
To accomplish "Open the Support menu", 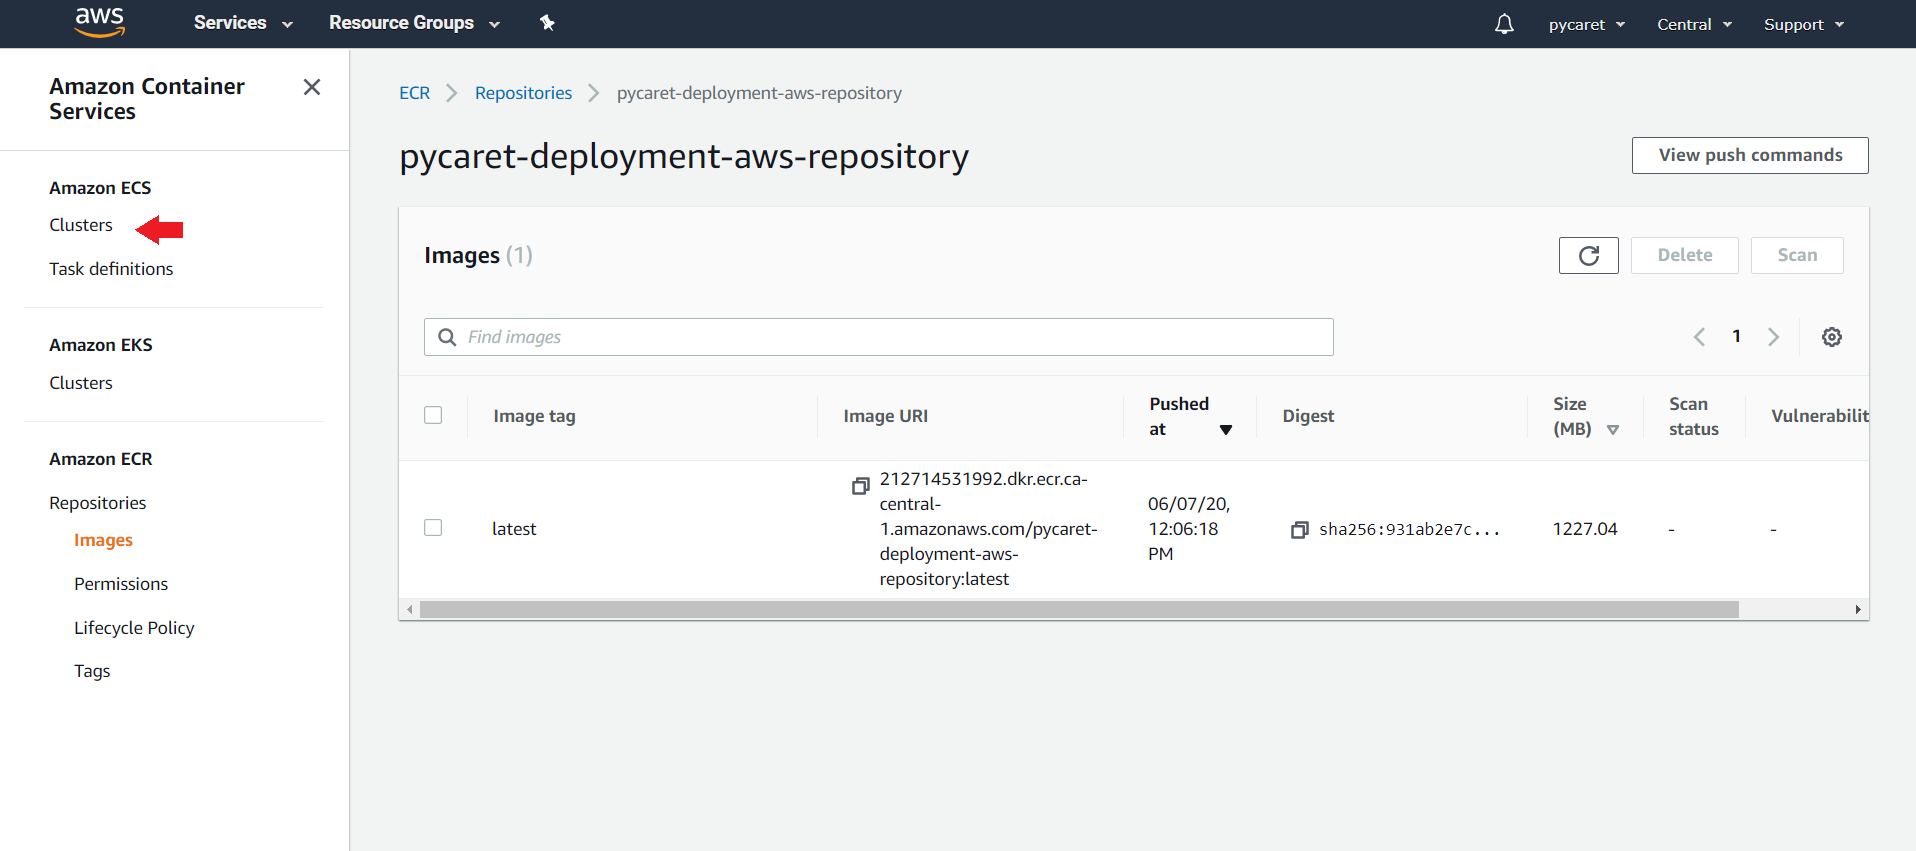I will point(1803,24).
